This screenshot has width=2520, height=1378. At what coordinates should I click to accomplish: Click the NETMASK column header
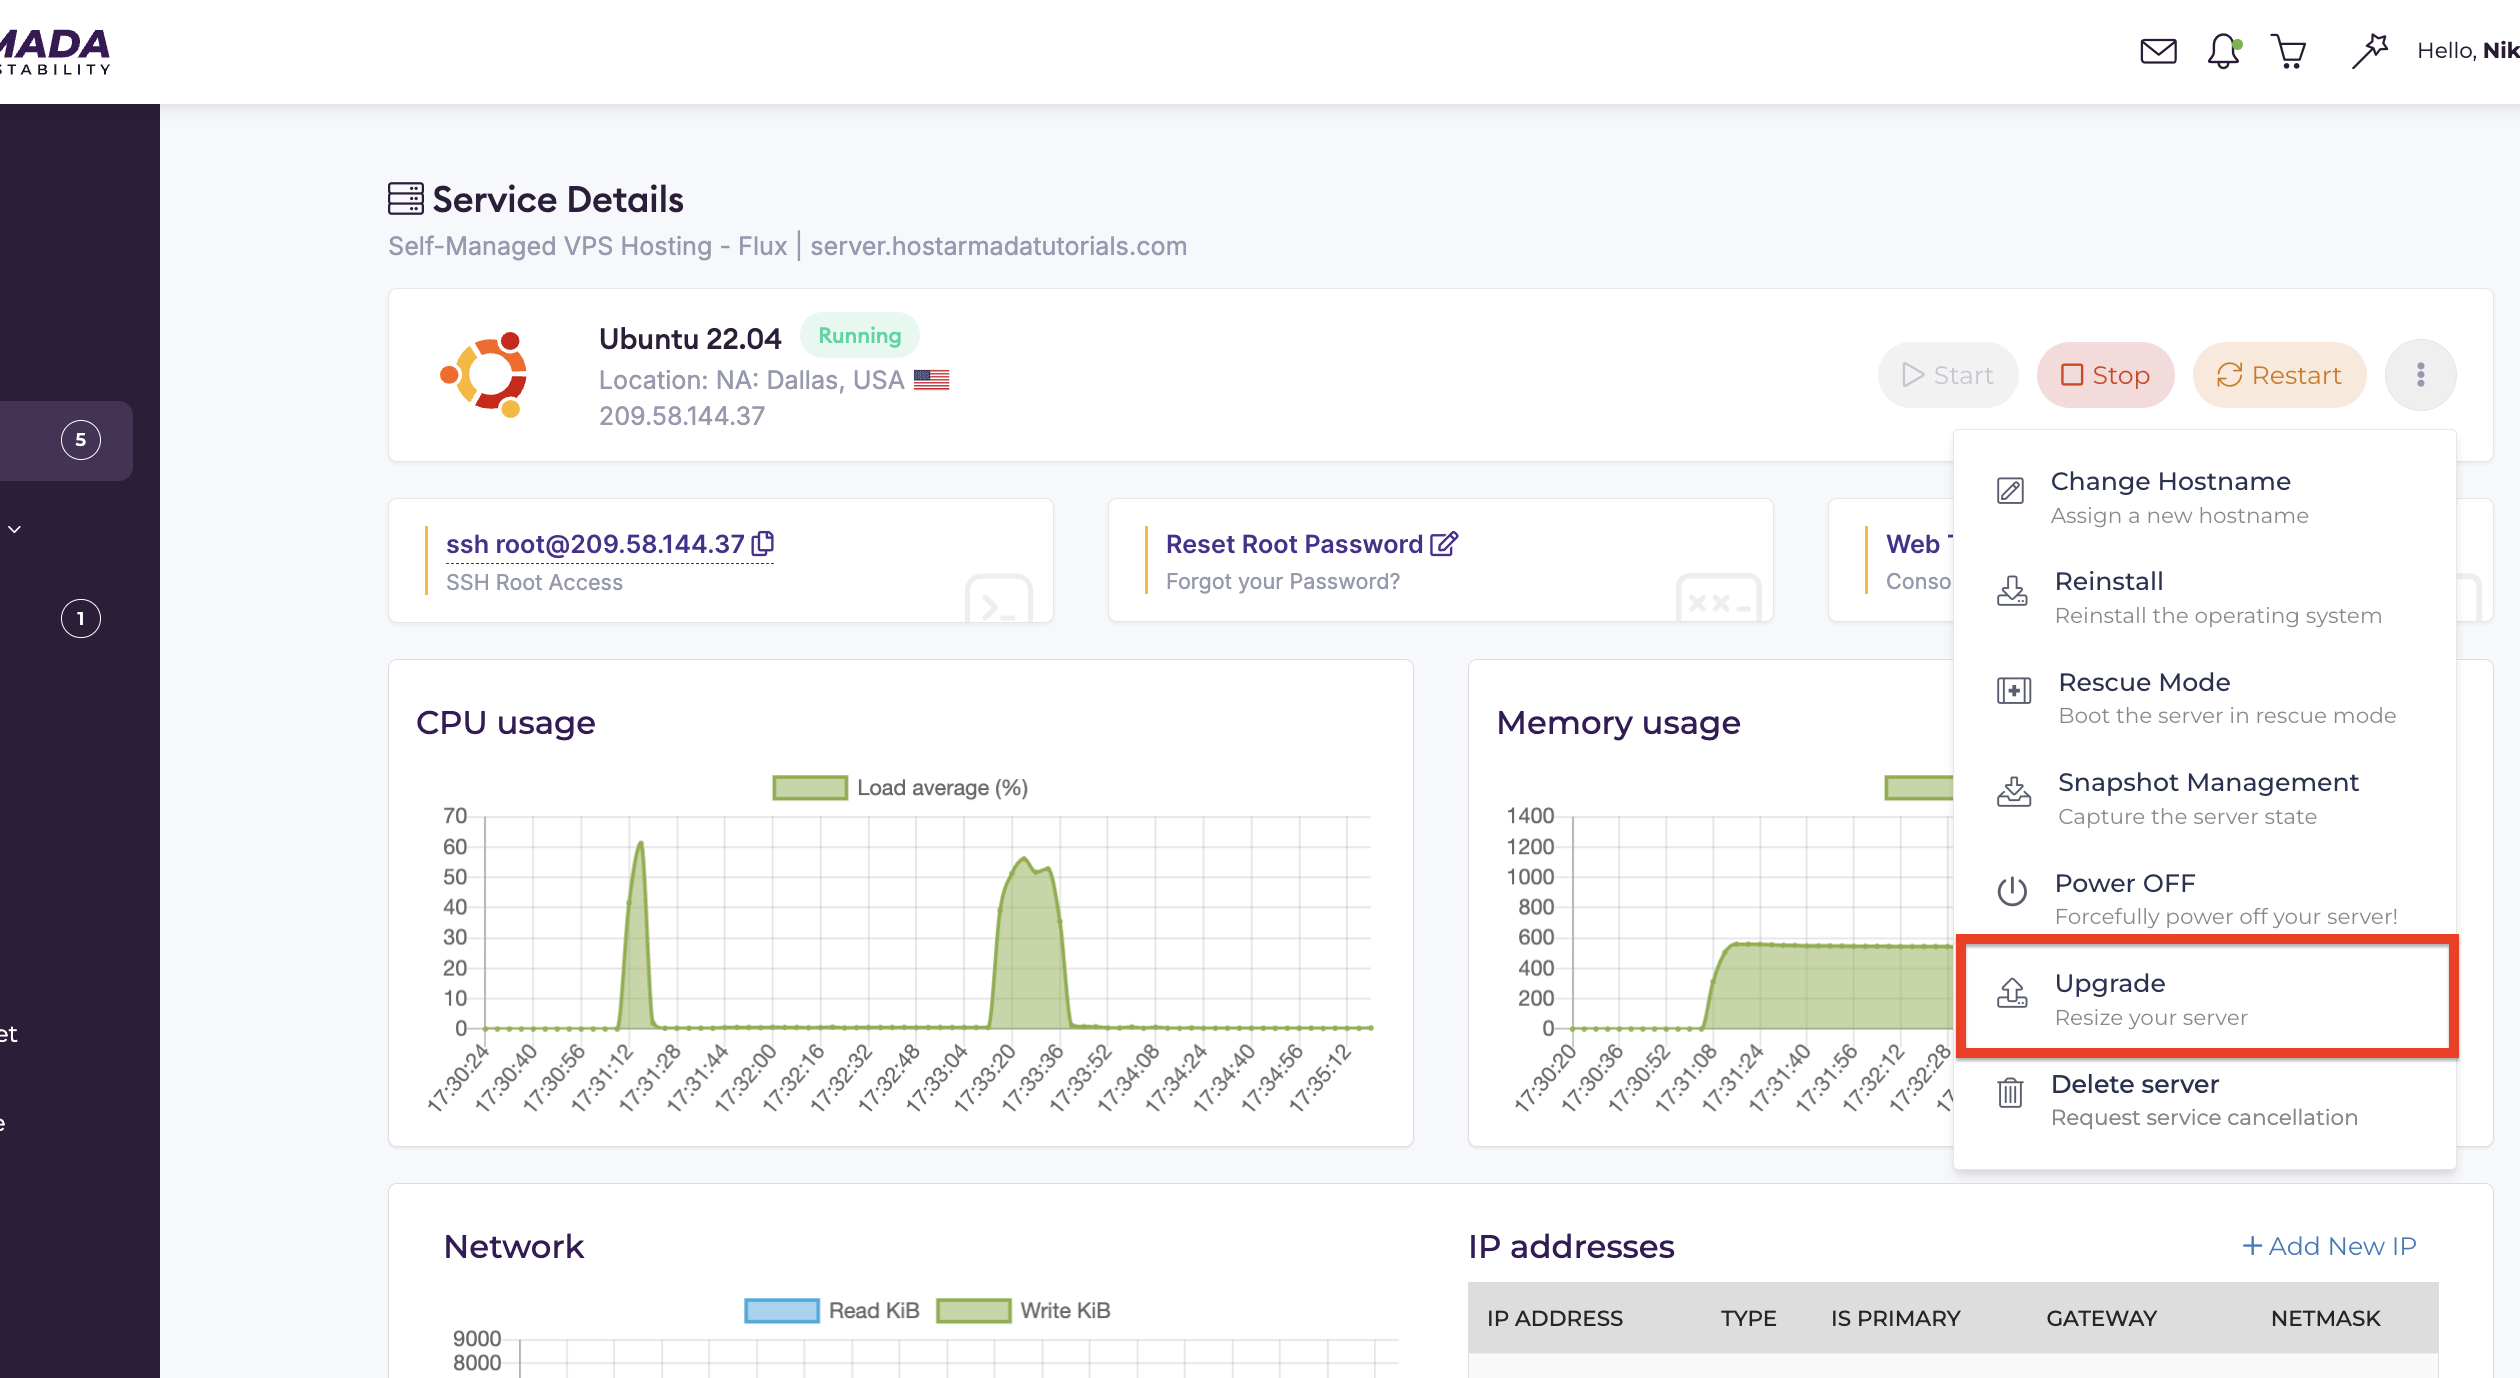click(x=2325, y=1318)
